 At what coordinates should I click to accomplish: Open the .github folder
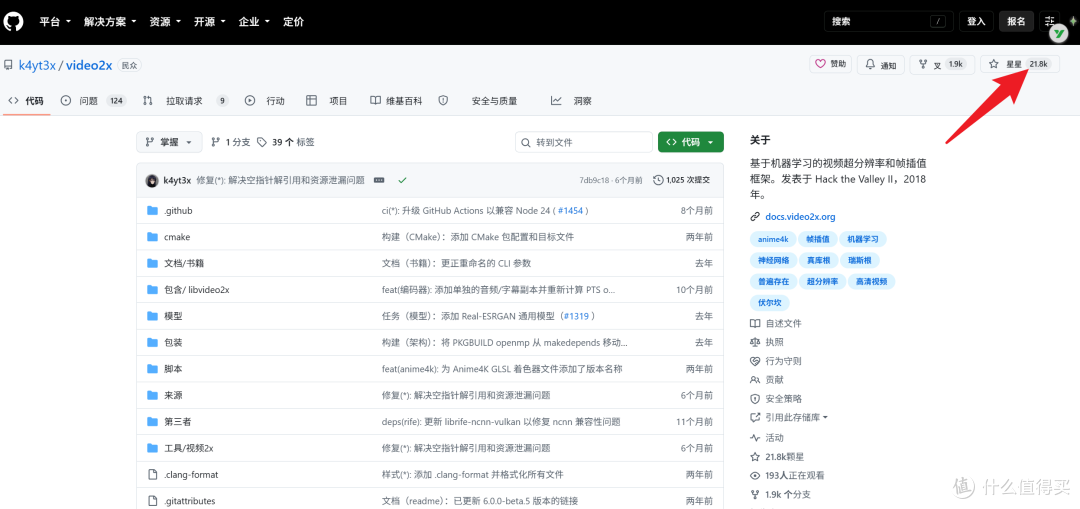click(178, 211)
